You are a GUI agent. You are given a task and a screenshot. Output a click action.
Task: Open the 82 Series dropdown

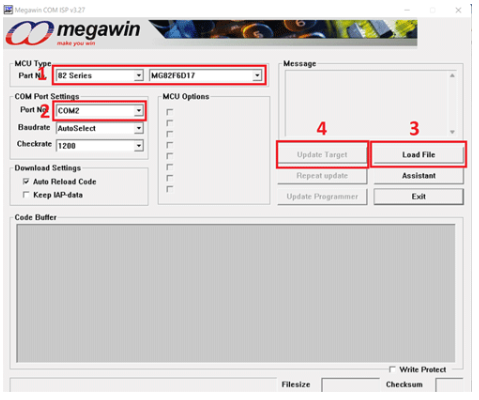point(139,75)
